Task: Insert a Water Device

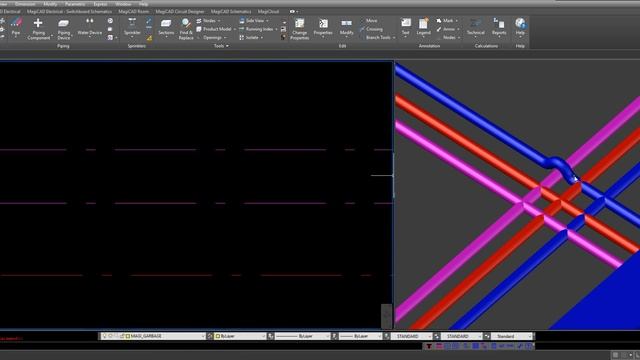Action: pos(89,27)
